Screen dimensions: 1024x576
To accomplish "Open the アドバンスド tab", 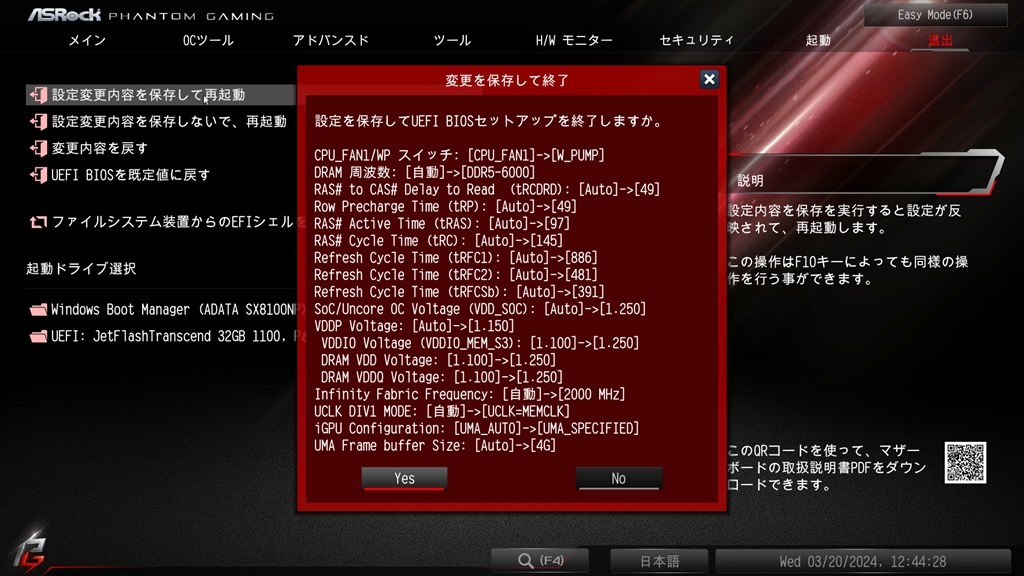I will click(330, 40).
